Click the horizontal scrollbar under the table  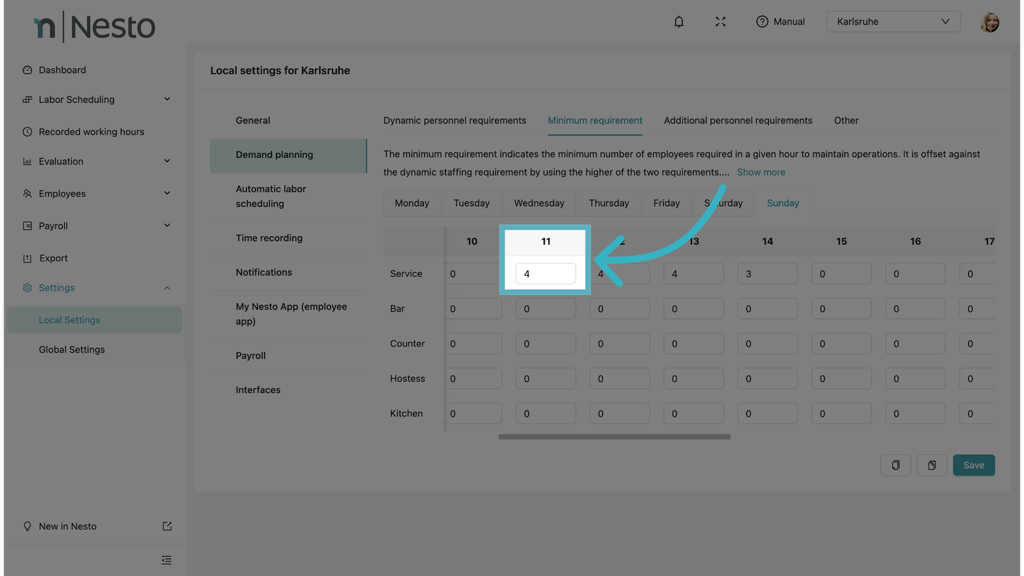[x=614, y=436]
